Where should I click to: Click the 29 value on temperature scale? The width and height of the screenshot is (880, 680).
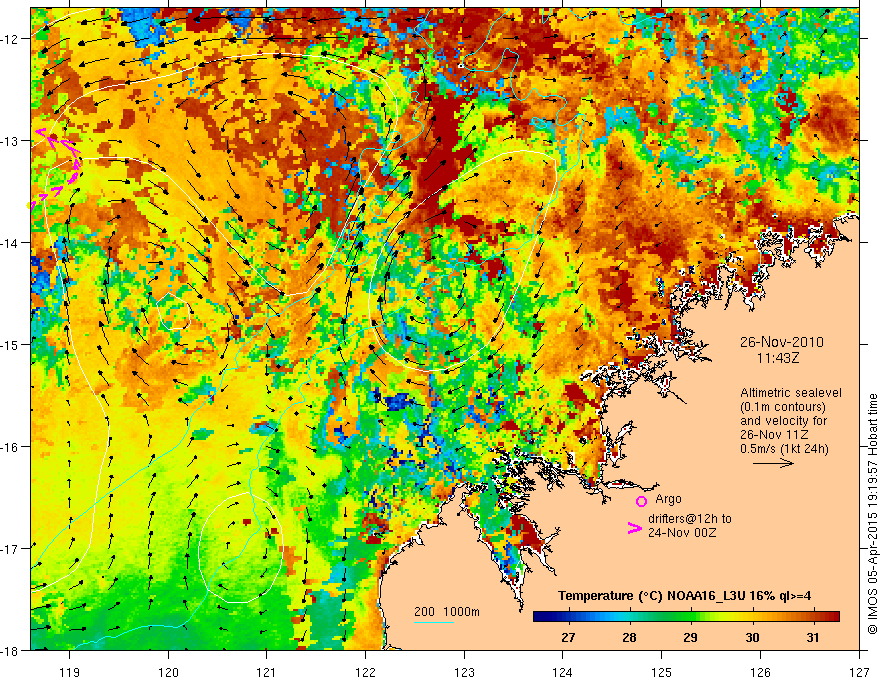point(690,637)
